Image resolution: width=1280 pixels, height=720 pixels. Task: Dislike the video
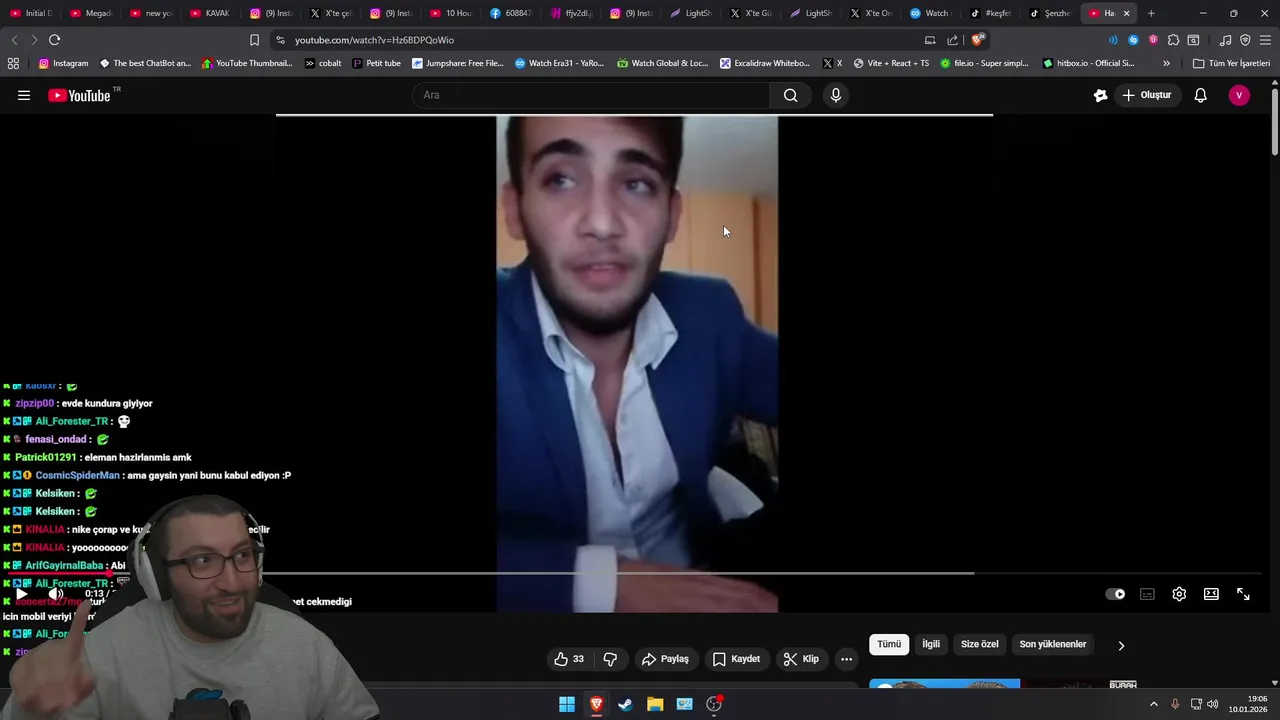(610, 659)
